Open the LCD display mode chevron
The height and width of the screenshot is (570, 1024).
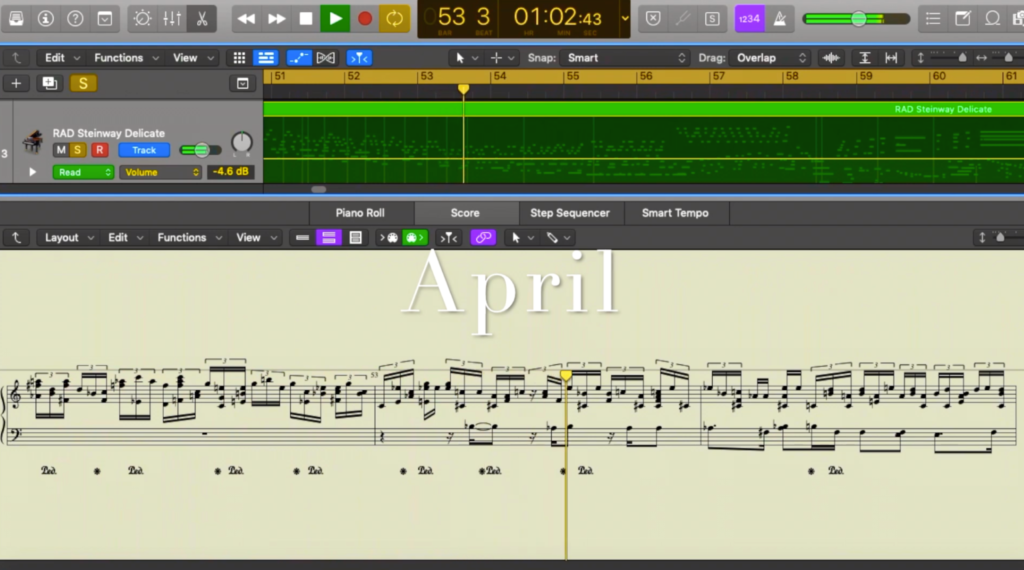pyautogui.click(x=625, y=18)
